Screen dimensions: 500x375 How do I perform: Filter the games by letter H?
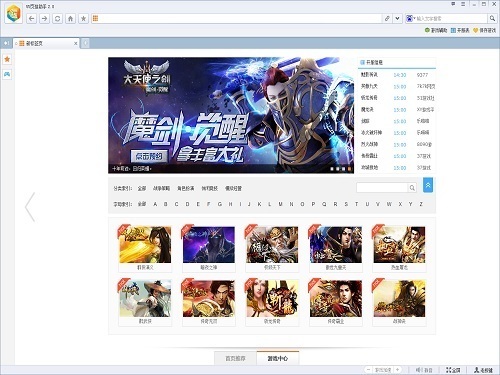point(230,204)
